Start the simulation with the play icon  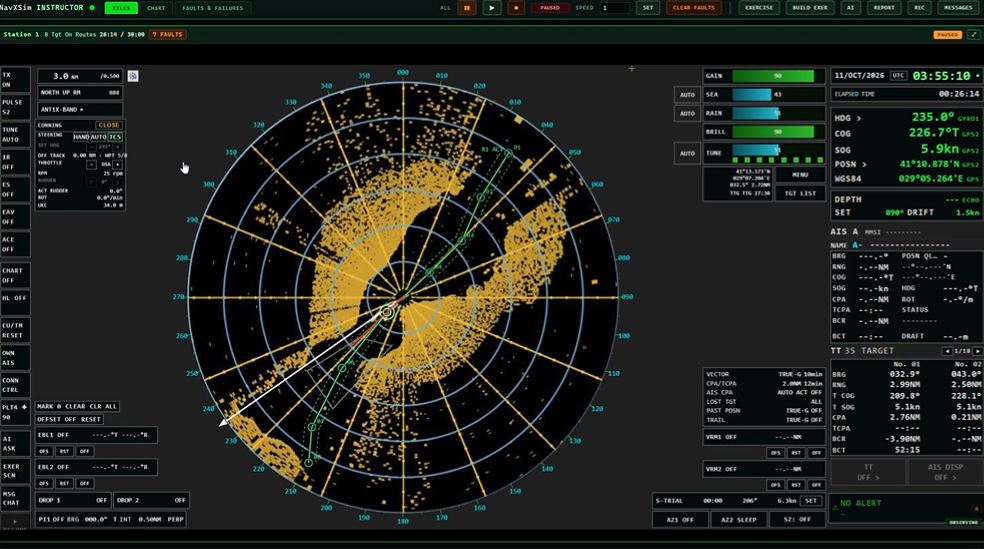[491, 8]
